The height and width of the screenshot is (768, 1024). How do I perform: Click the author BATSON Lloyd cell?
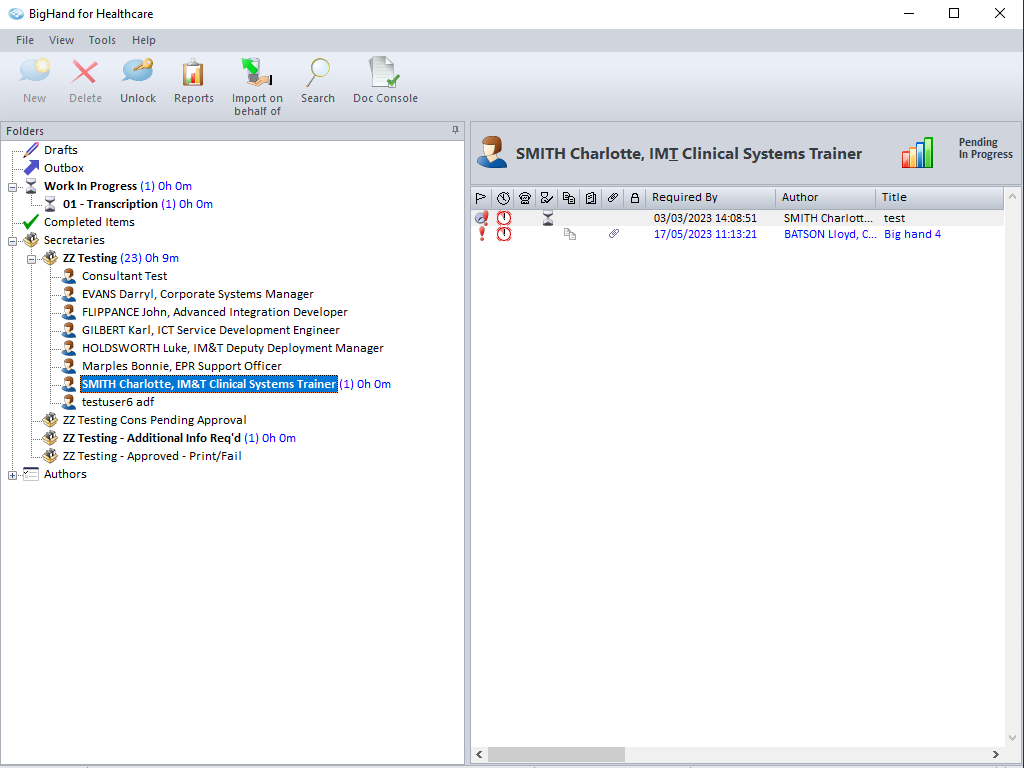pyautogui.click(x=830, y=234)
